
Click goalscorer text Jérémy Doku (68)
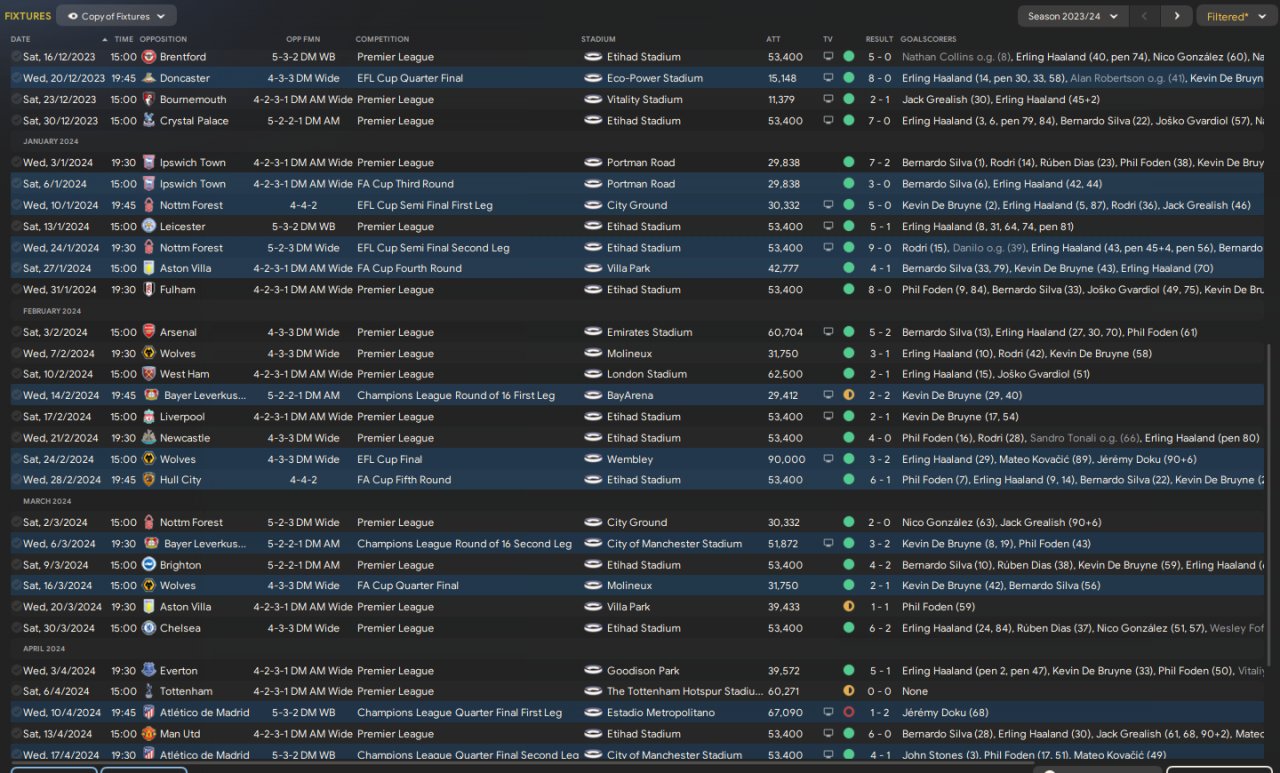945,713
